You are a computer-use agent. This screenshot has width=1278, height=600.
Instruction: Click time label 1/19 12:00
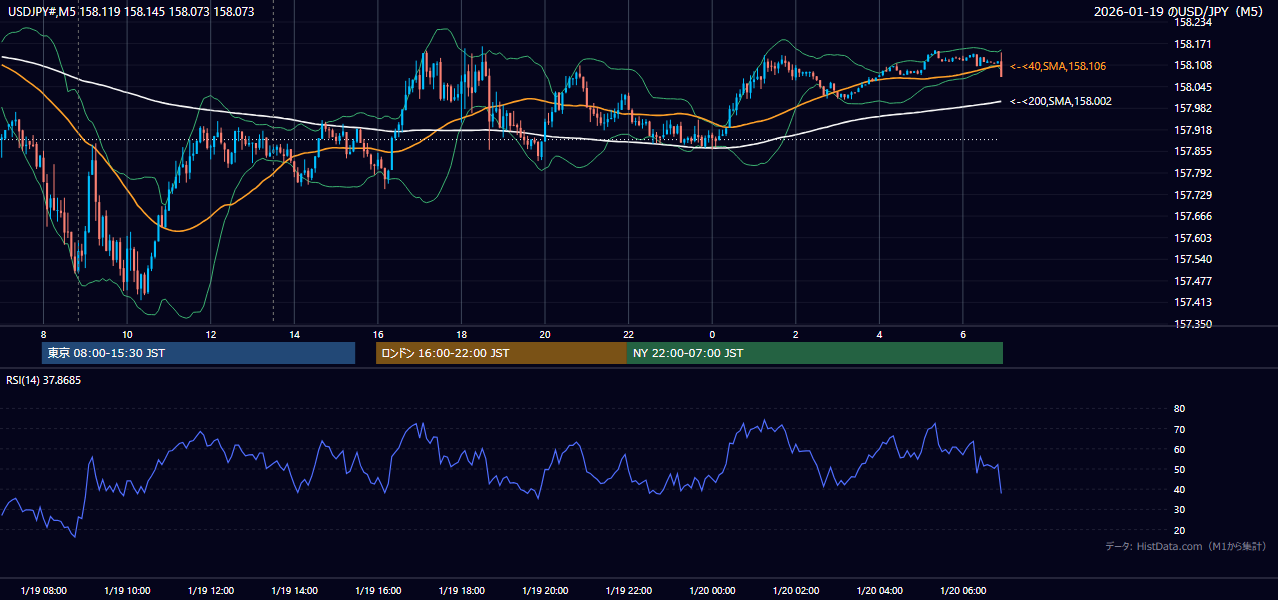pos(211,591)
